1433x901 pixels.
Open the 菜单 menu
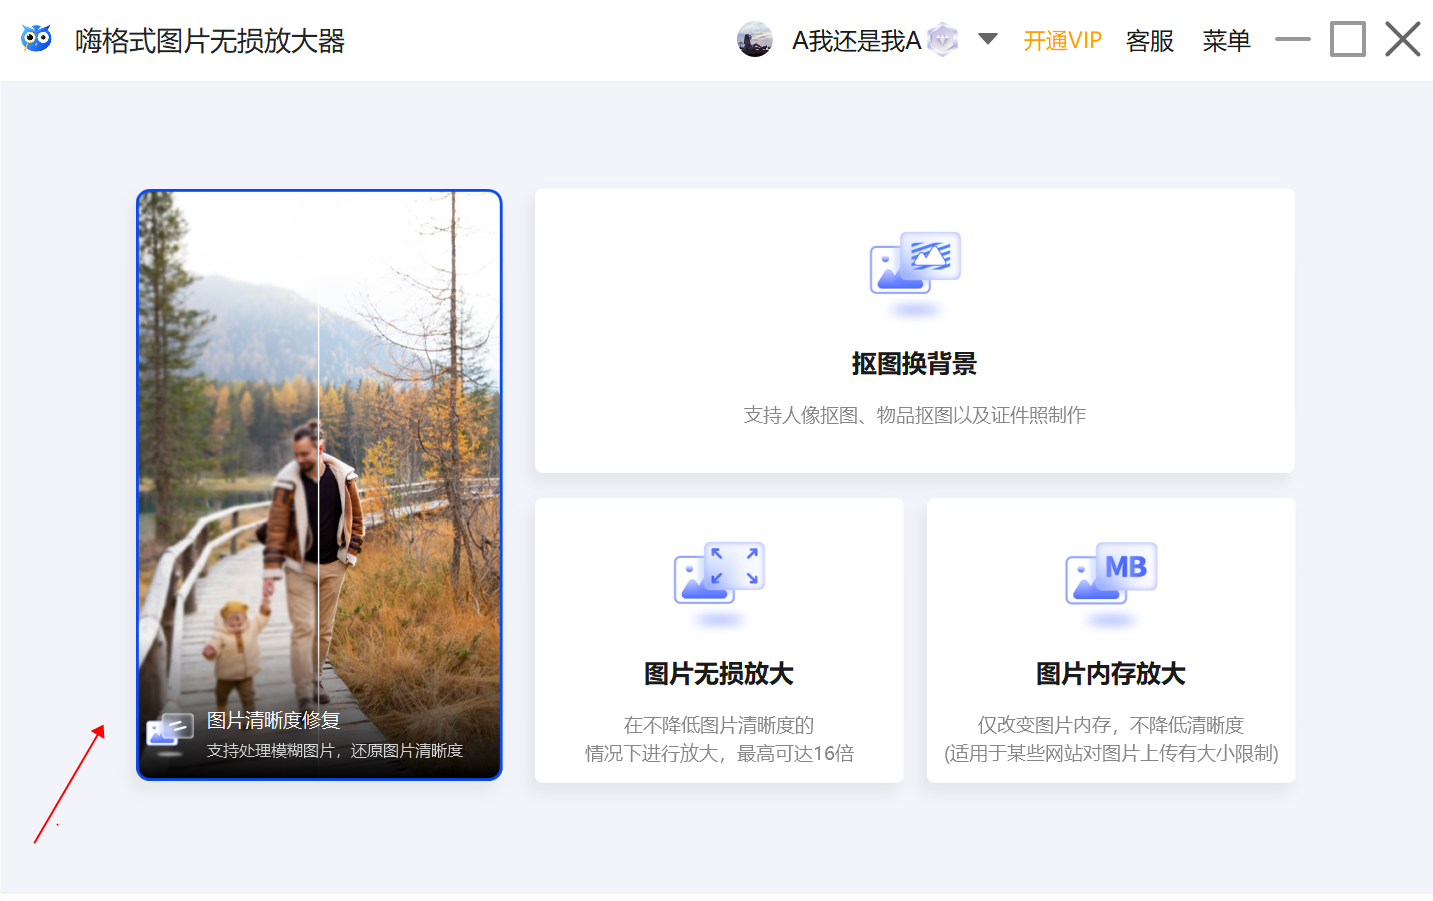1226,41
